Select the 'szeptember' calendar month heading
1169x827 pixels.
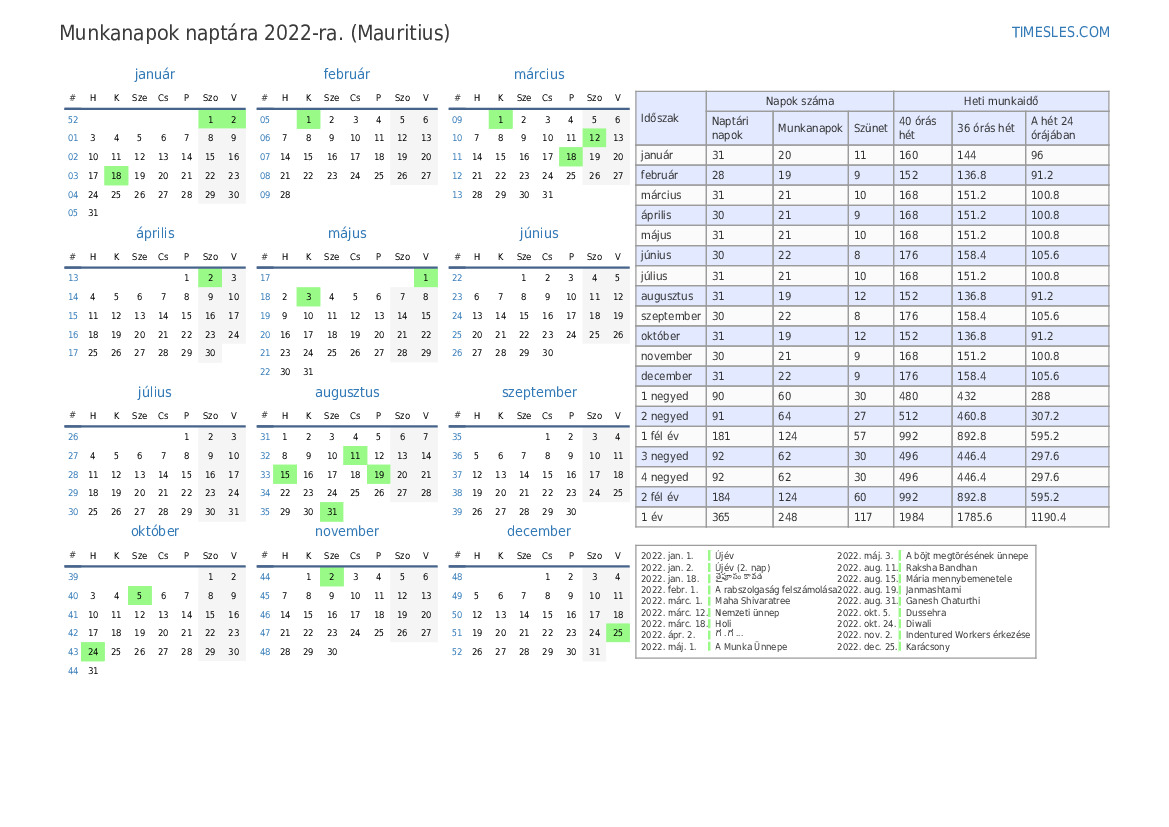[x=539, y=392]
